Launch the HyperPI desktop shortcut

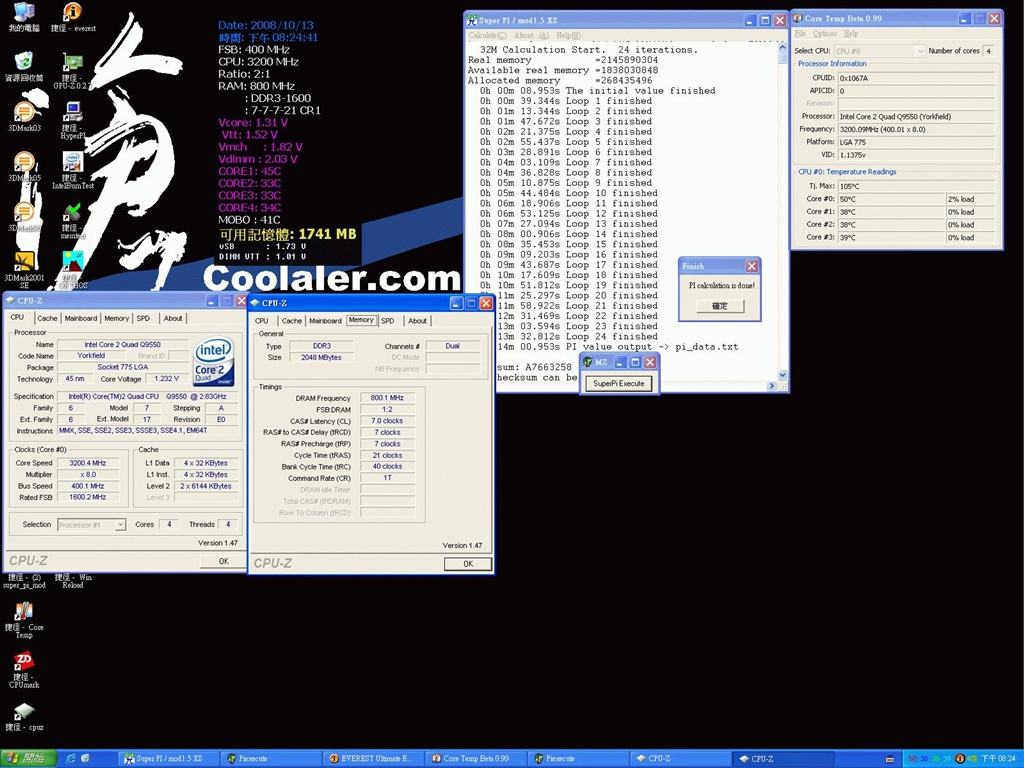72,120
